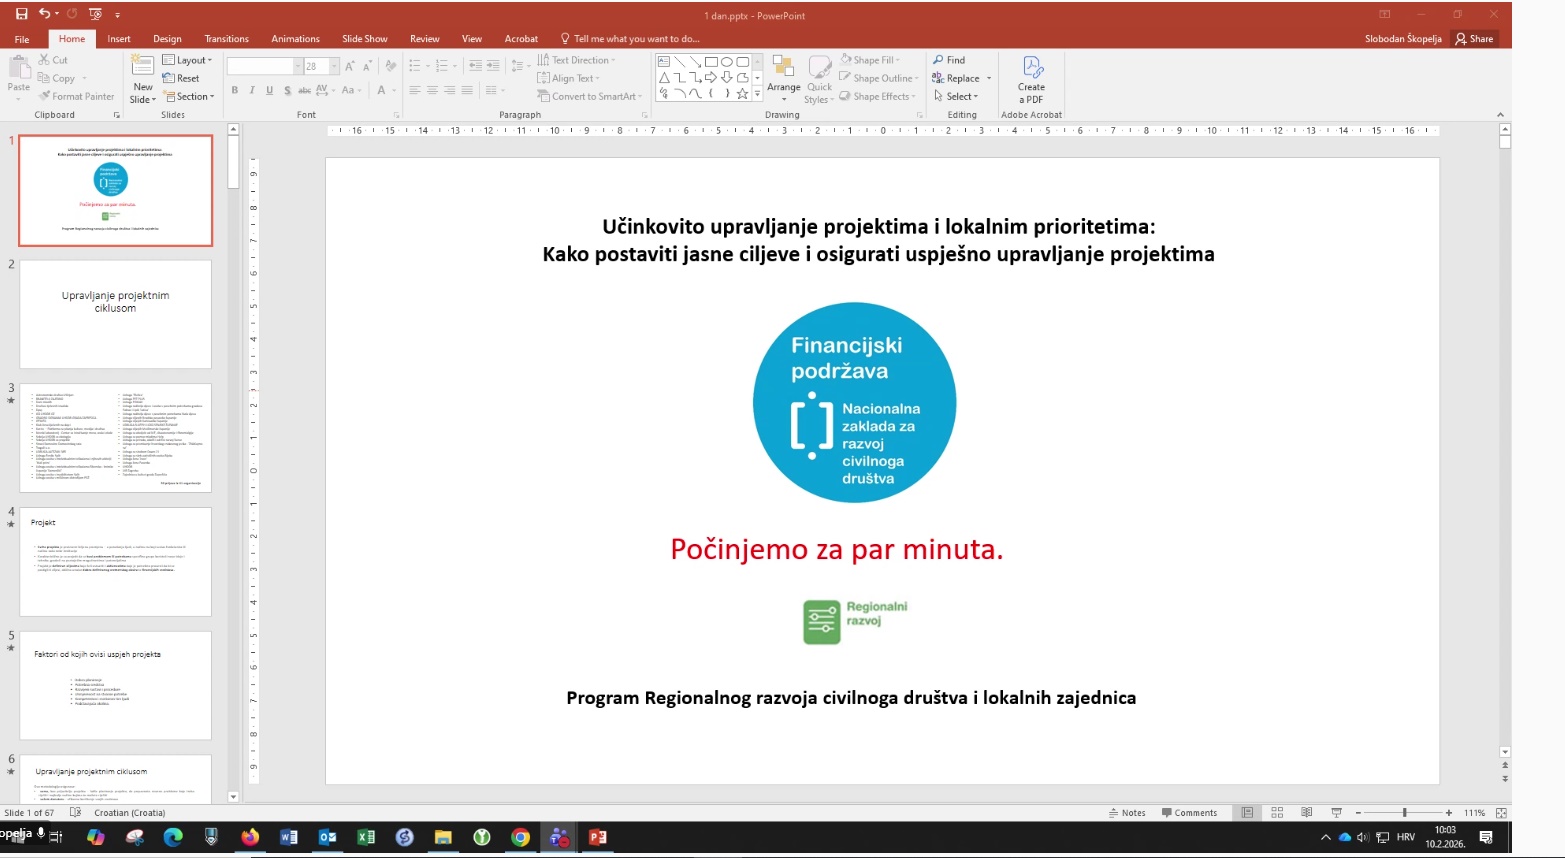Start slide show from status bar icon
Viewport: 1565px width, 858px height.
tap(1336, 813)
